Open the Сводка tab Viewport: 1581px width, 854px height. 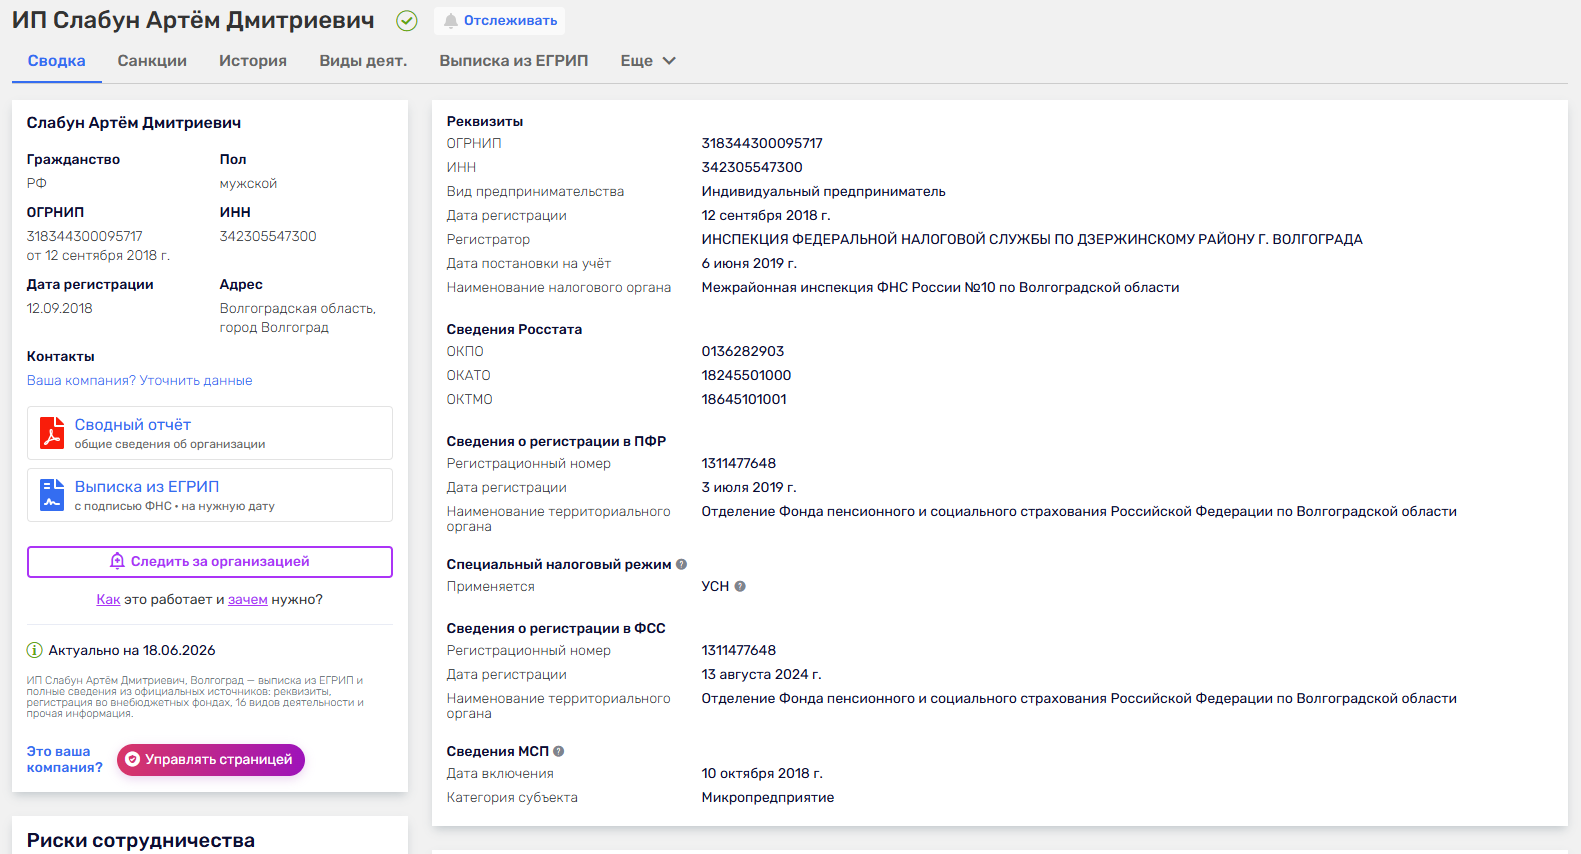57,61
